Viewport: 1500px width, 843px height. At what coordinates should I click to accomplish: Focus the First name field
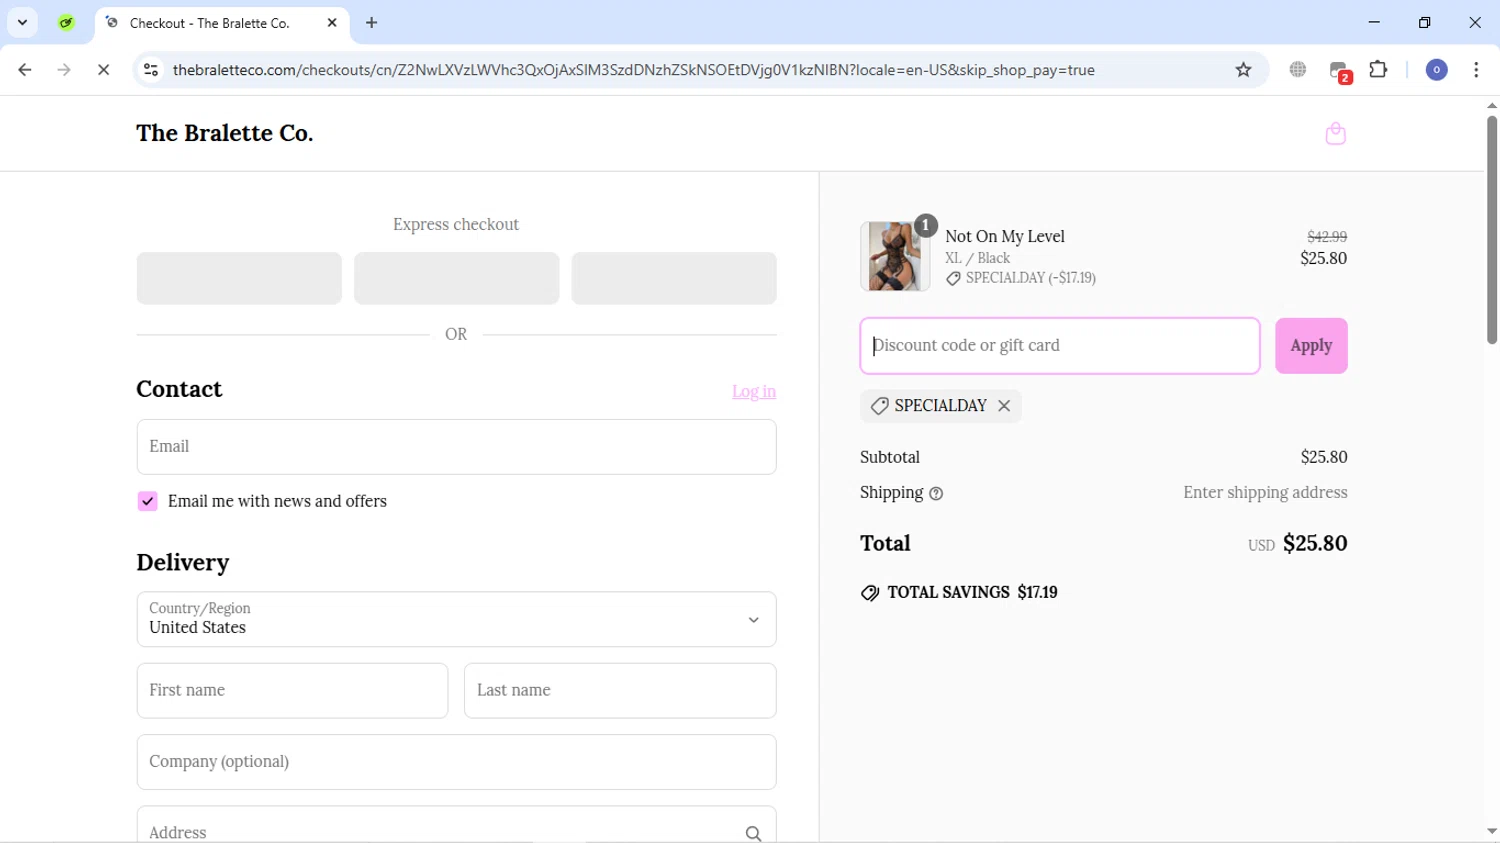292,691
